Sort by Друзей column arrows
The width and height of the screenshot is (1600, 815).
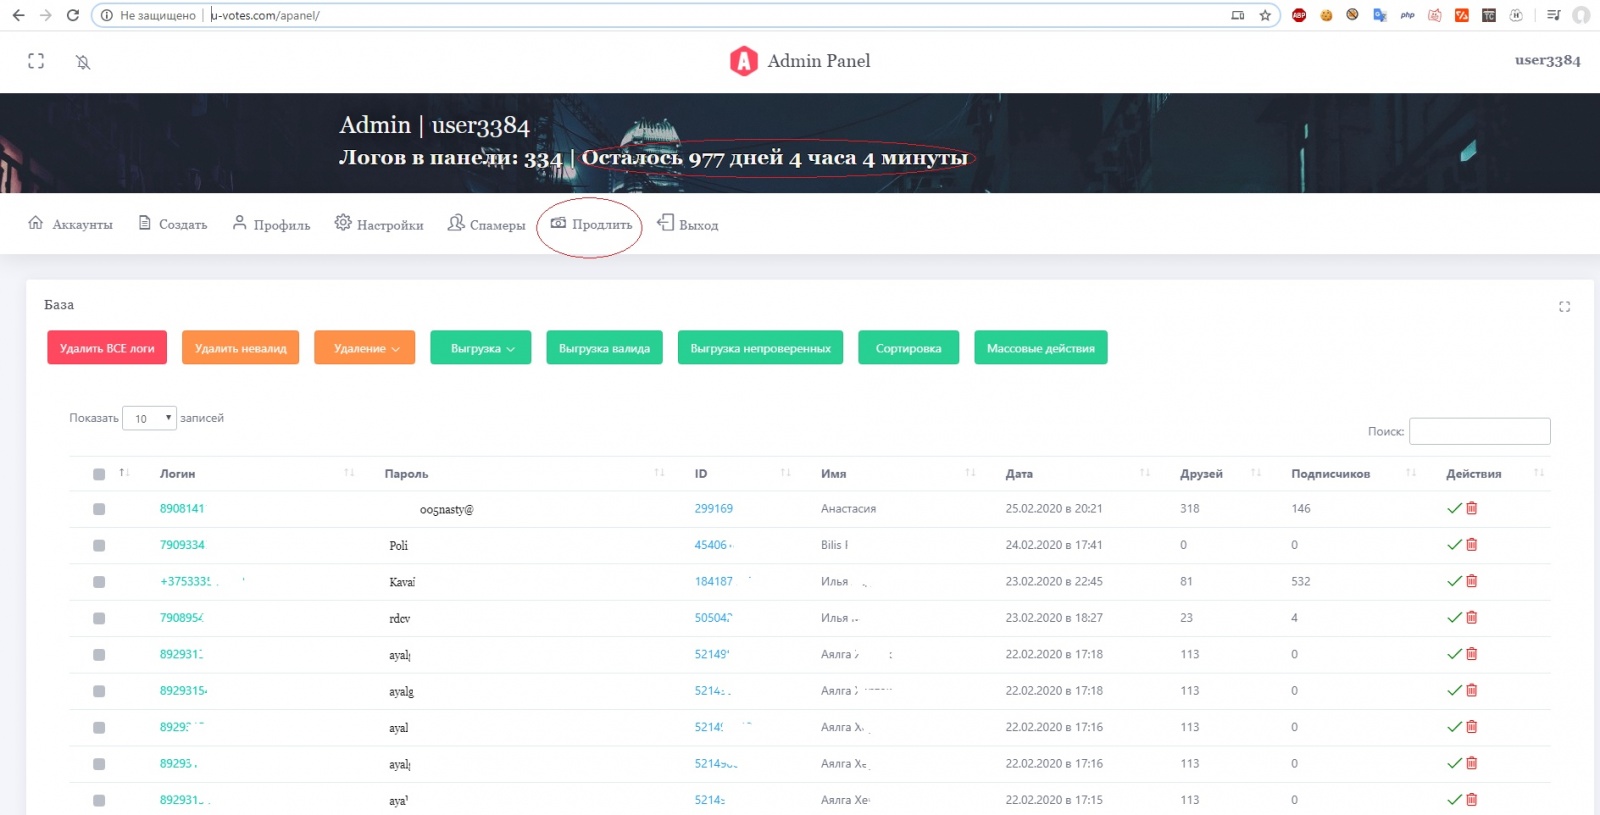[1256, 473]
